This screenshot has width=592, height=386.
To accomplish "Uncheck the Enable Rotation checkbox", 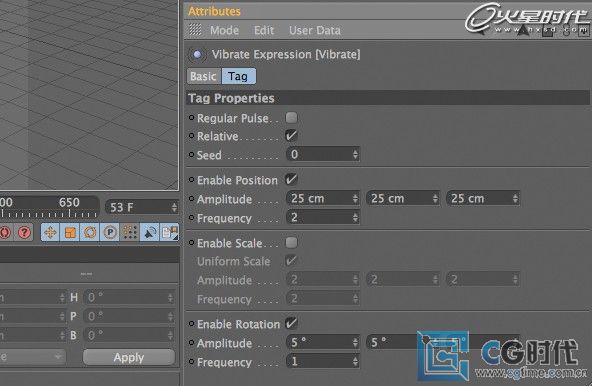I will (291, 323).
